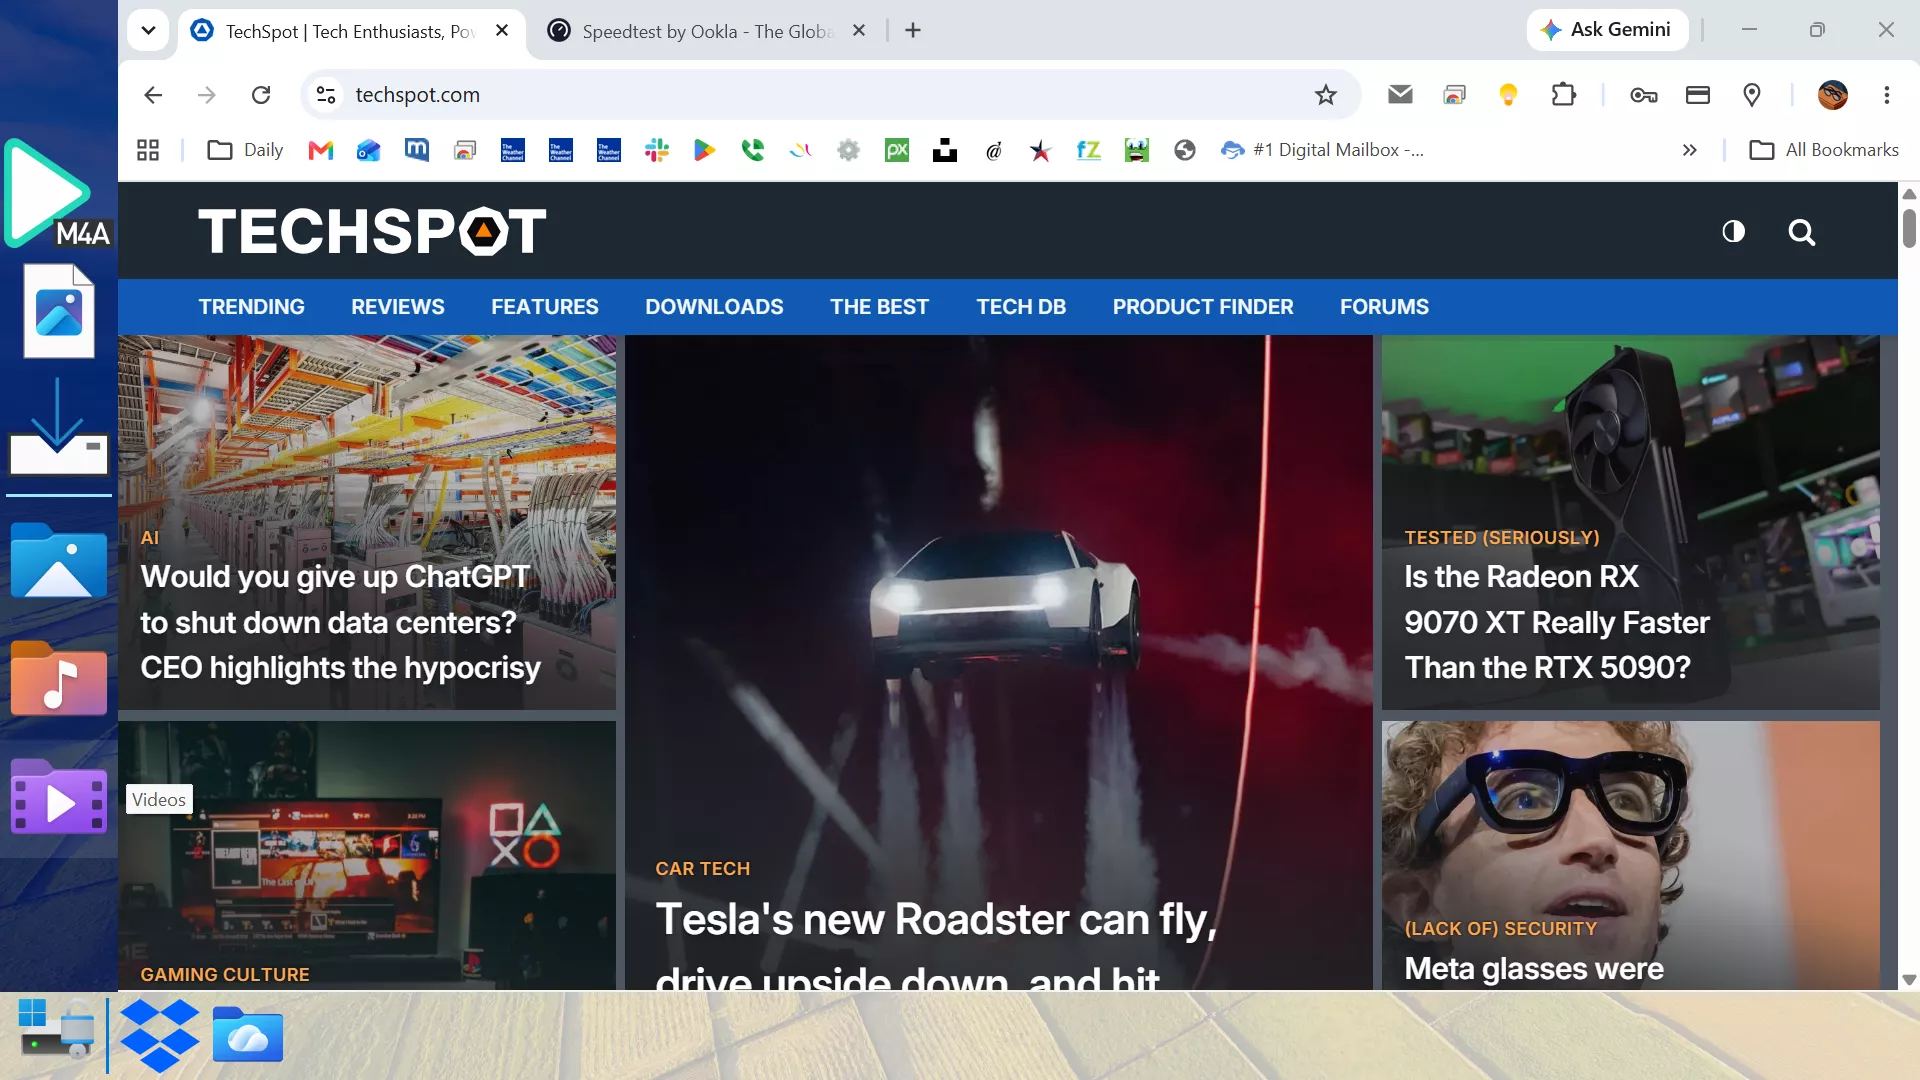This screenshot has width=1920, height=1080.
Task: Open the FileZilla fZ bookmark icon
Action: [1088, 150]
